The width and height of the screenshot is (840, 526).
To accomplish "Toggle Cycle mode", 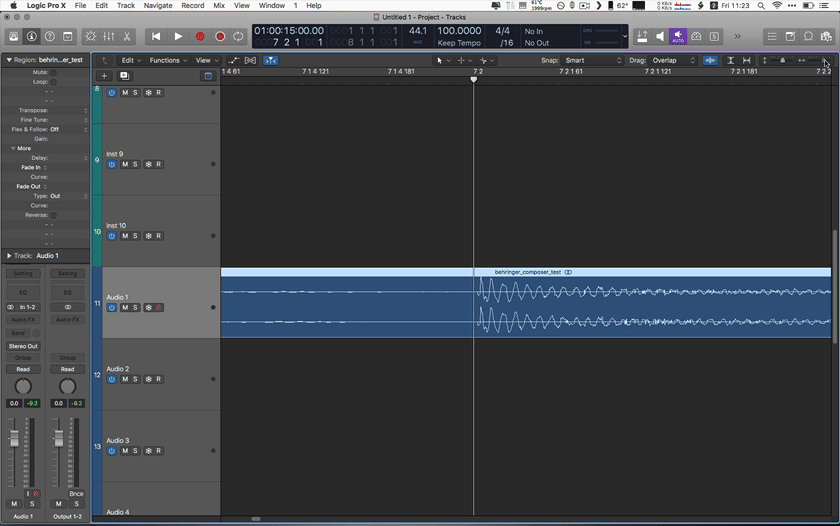I will 238,36.
